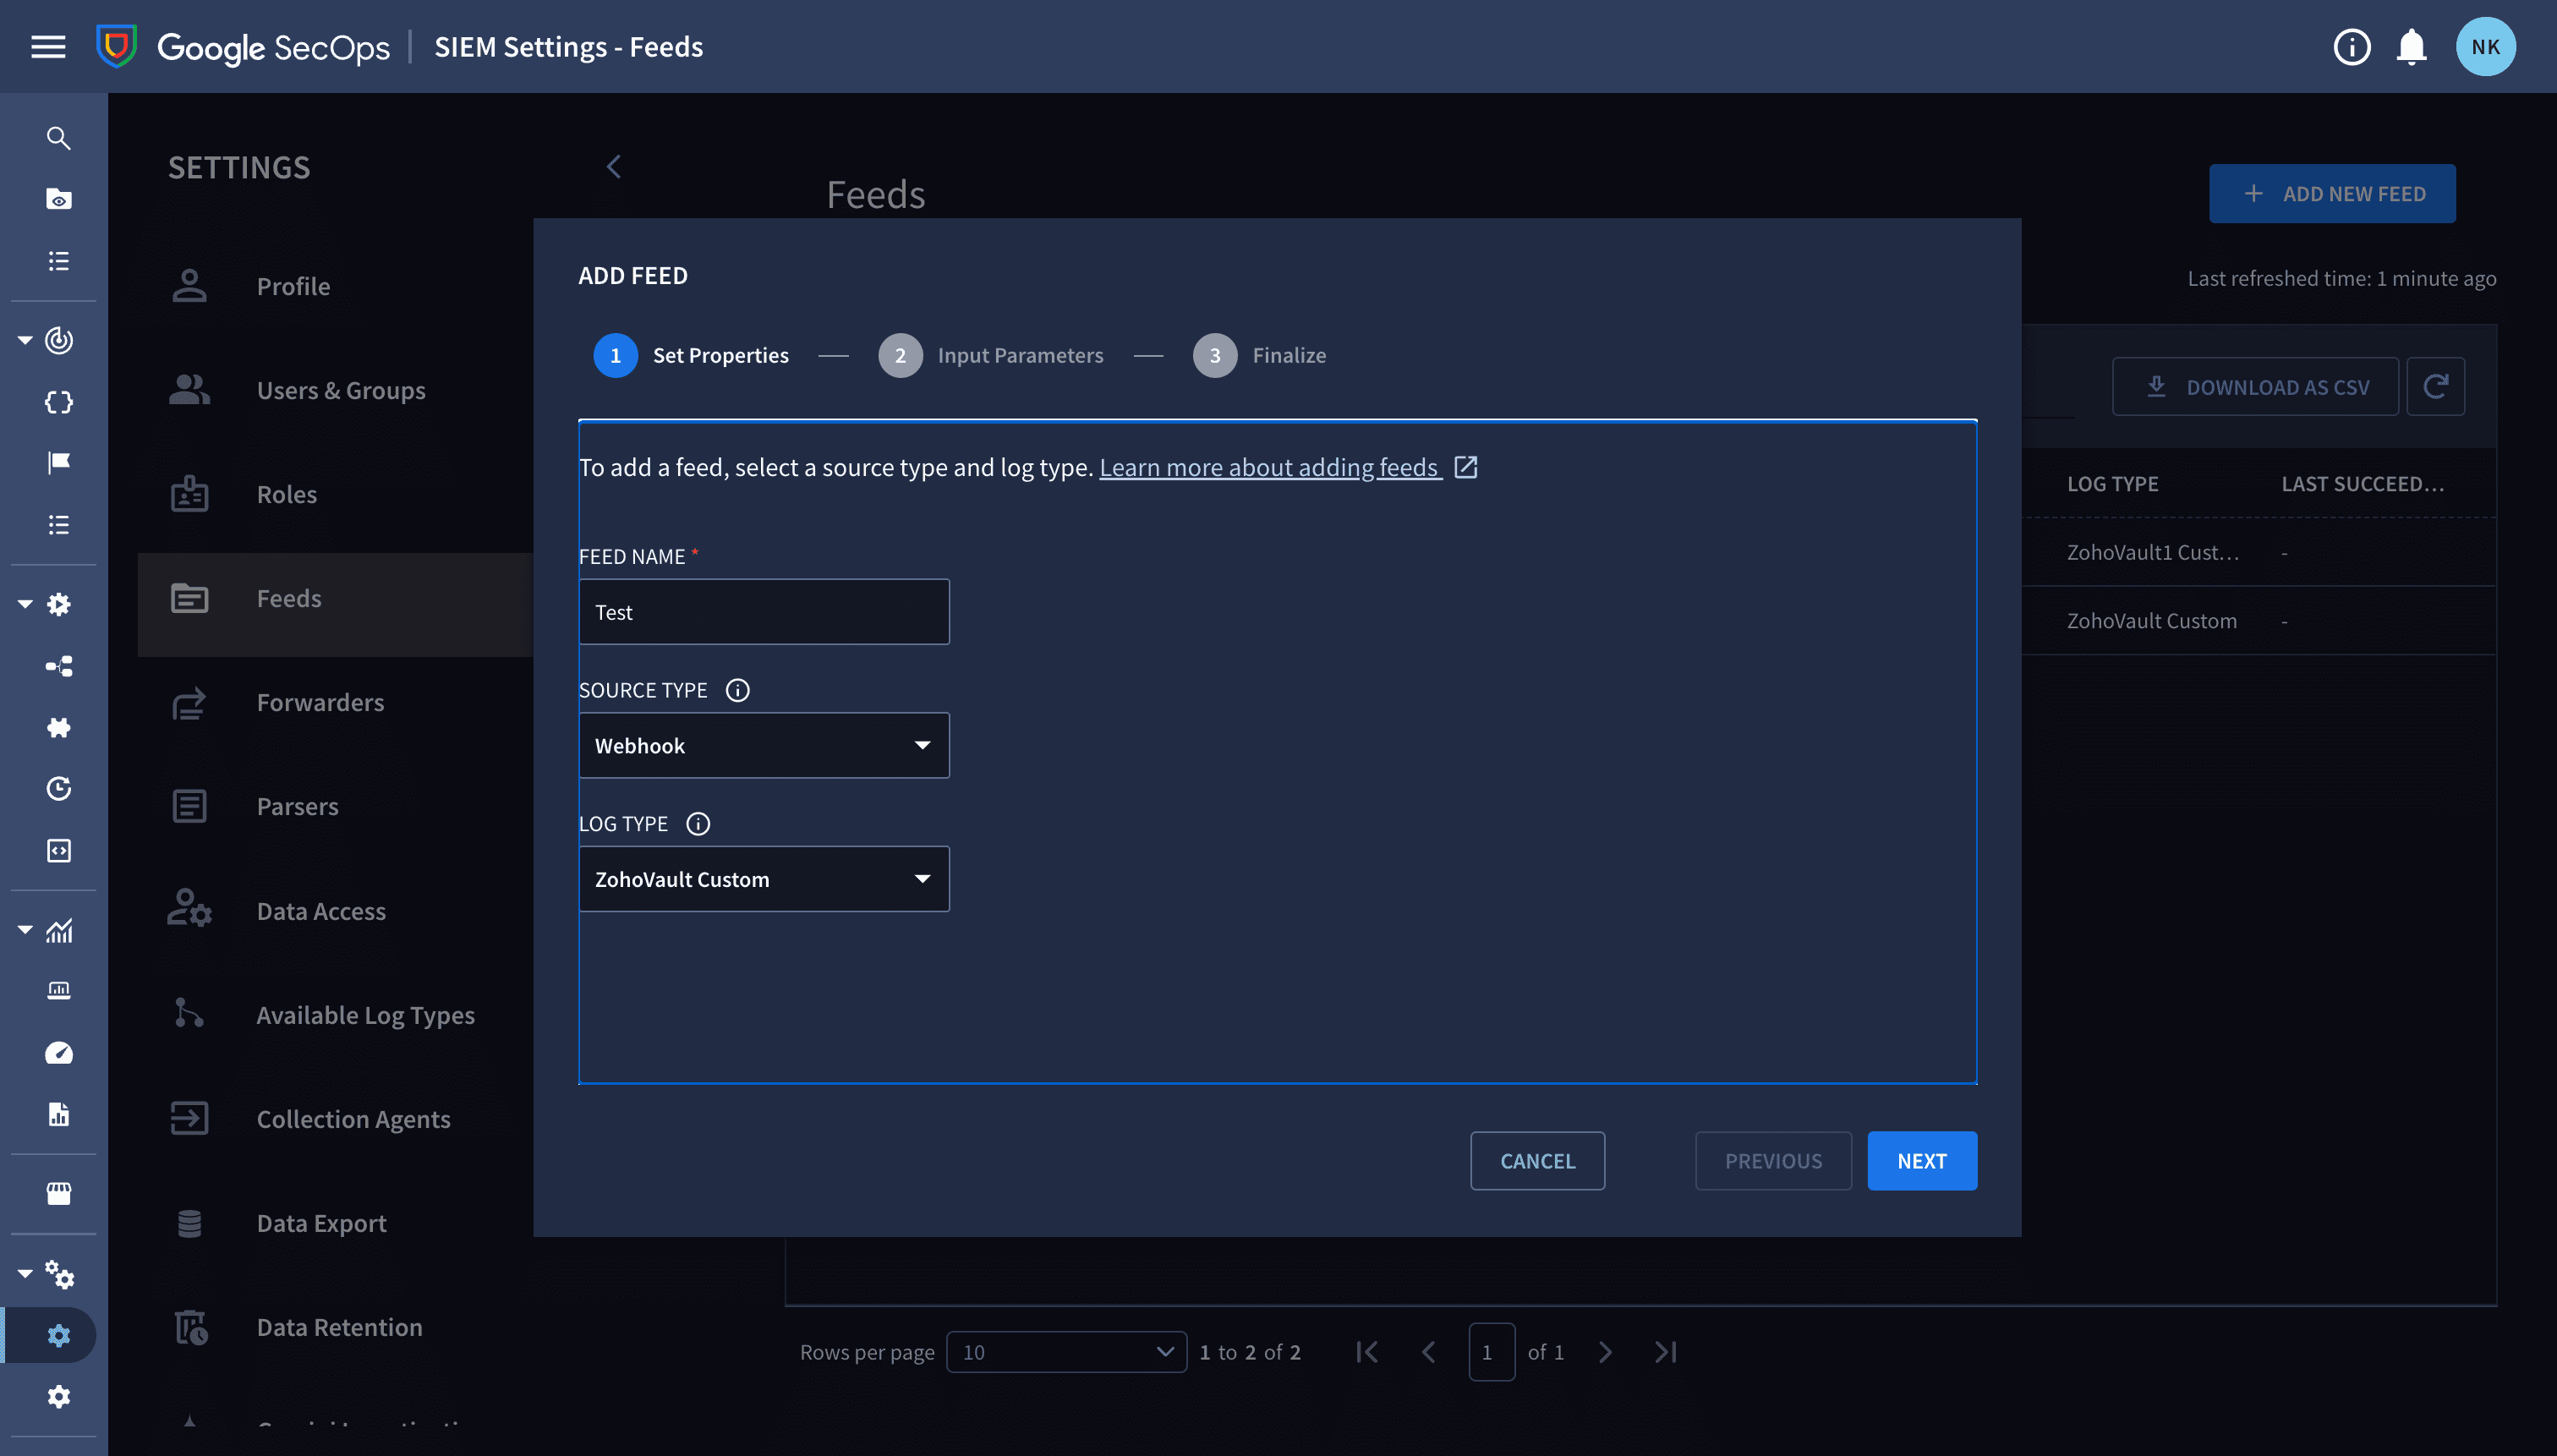Collapse the Settings panel chevron
The height and width of the screenshot is (1456, 2557).
[613, 167]
